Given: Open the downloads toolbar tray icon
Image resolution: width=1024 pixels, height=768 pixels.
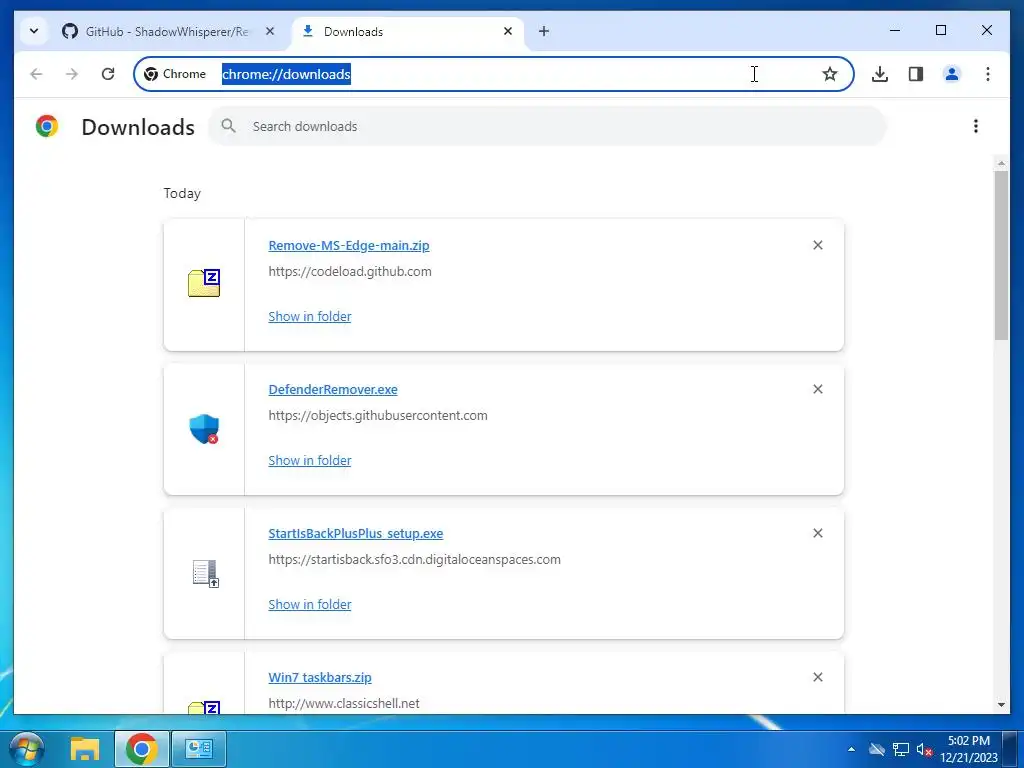Looking at the screenshot, I should 880,74.
